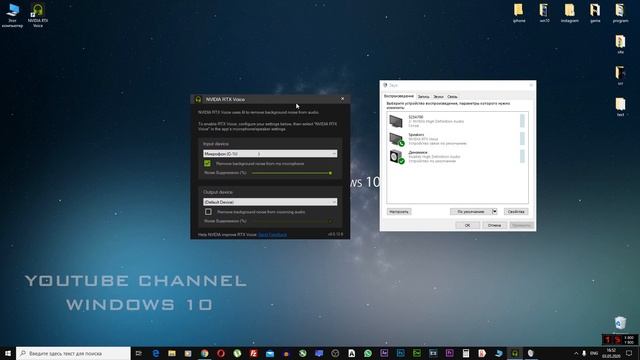Open the notification center icon
The height and width of the screenshot is (360, 640).
pos(629,353)
